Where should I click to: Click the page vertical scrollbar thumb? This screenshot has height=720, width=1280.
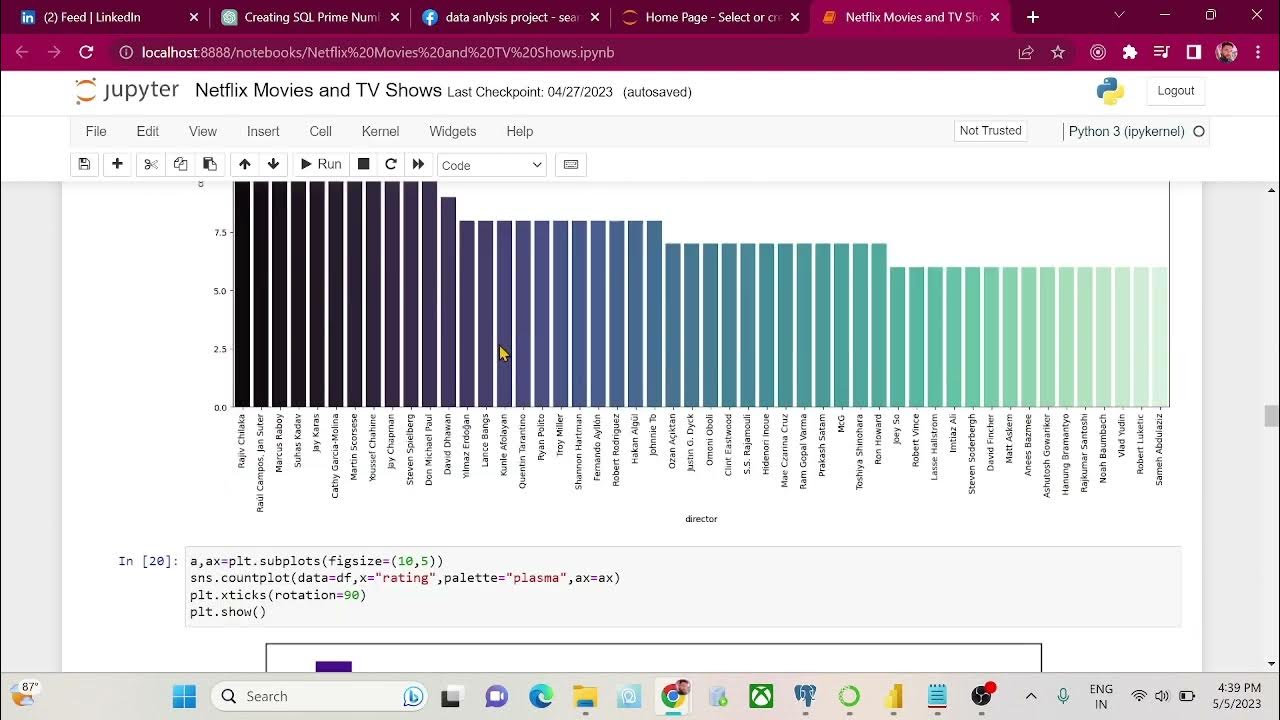tap(1271, 416)
